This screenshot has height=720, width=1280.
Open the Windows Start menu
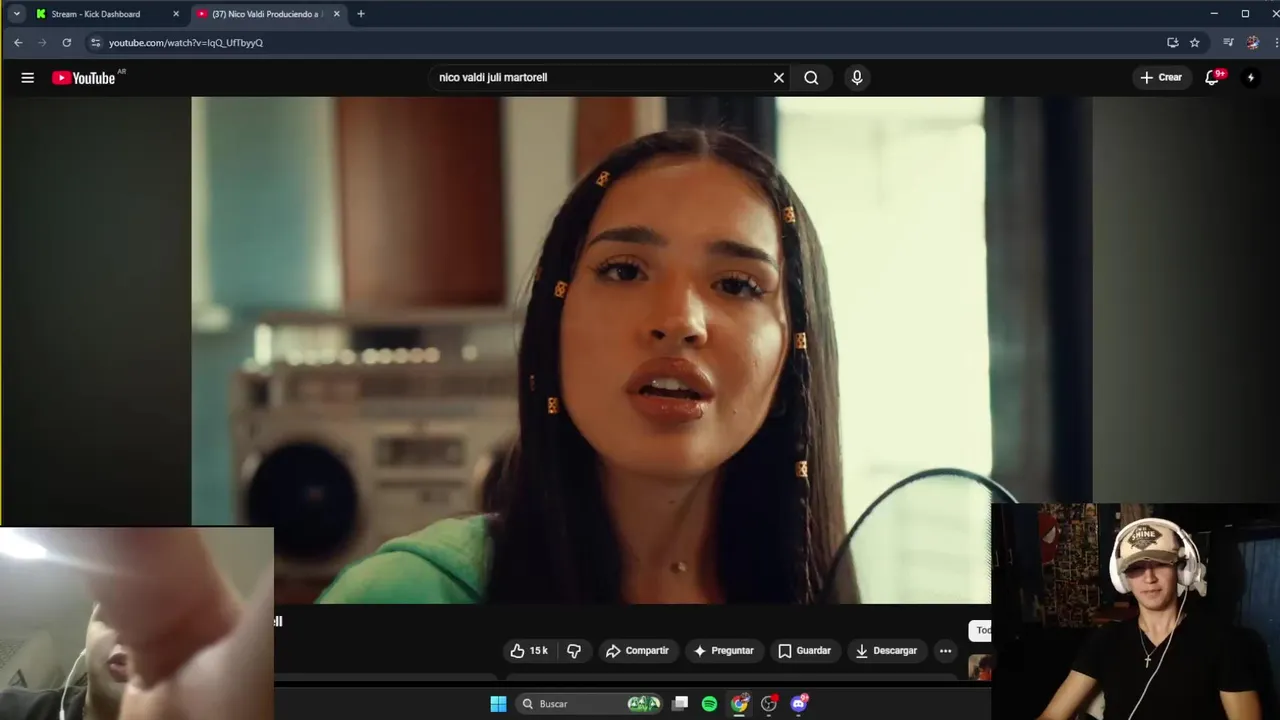498,704
